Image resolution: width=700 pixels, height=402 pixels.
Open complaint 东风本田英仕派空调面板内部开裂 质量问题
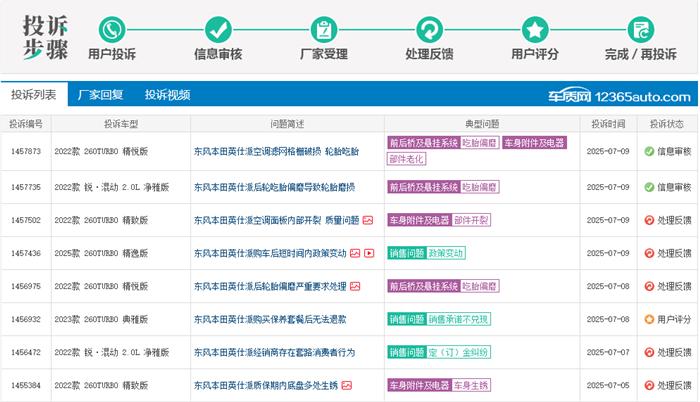click(x=276, y=220)
